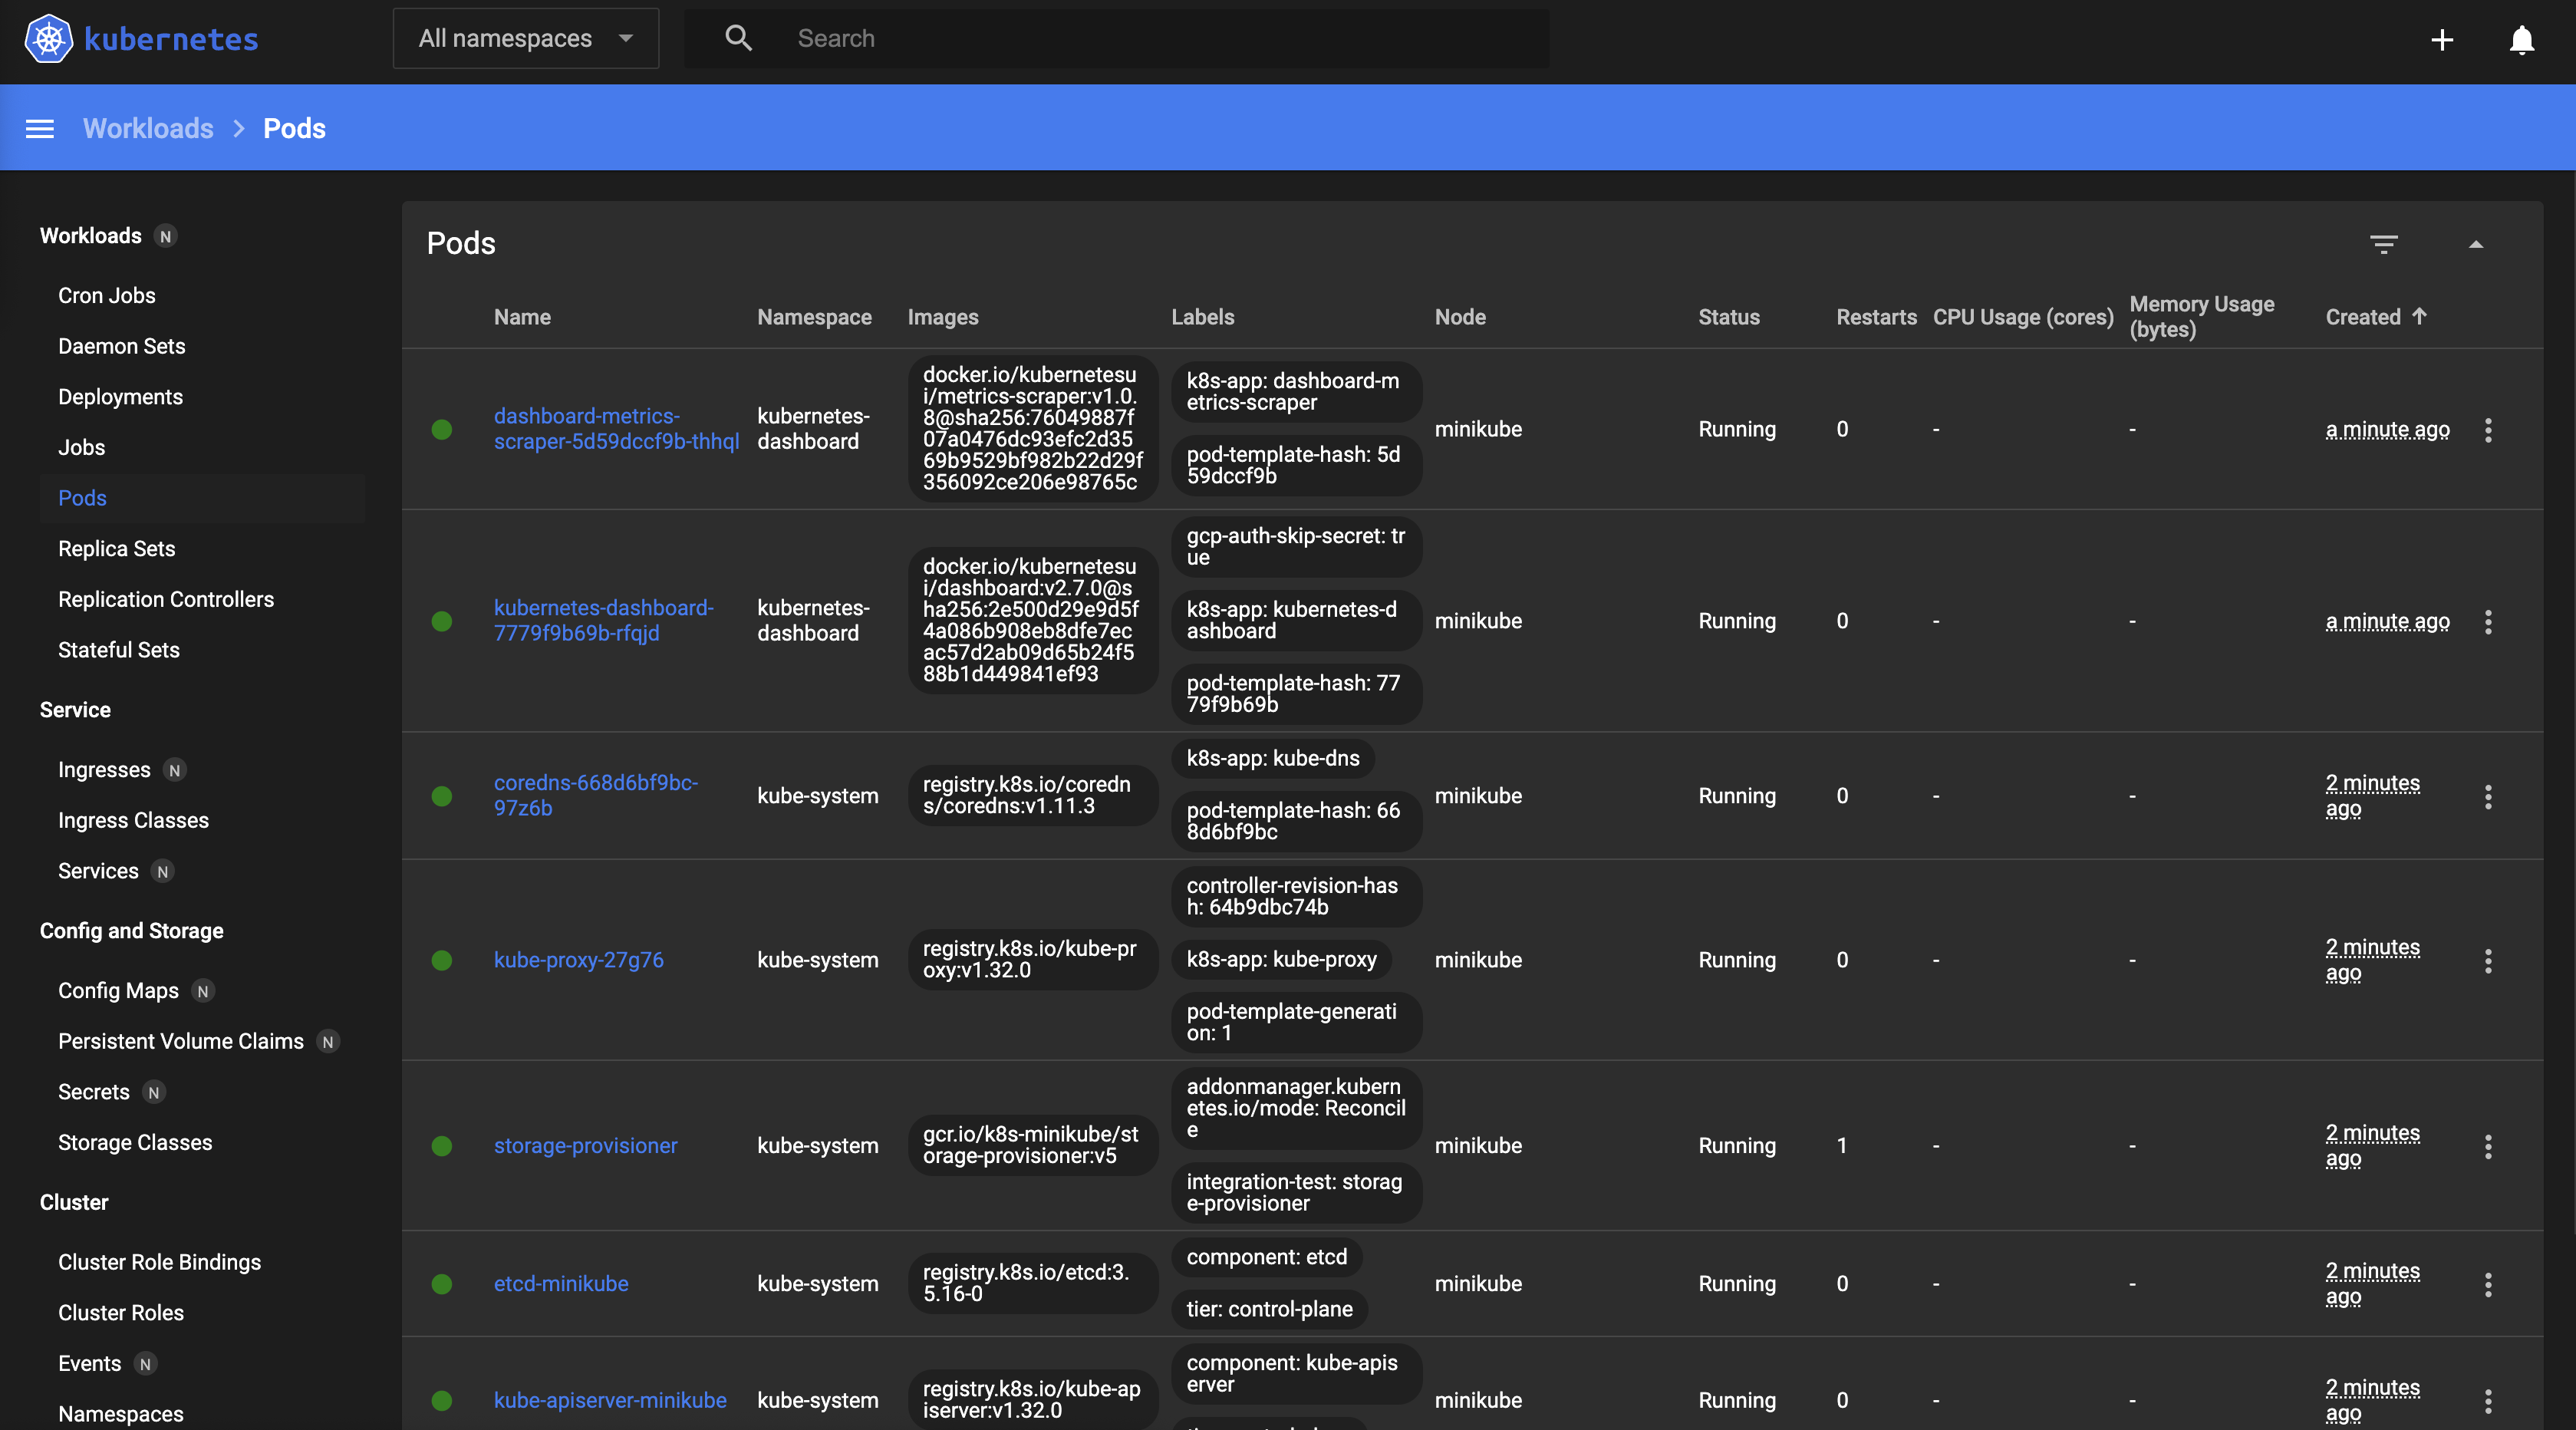Open Deployments in sidebar
Screen dimensions: 2576x1430
(x=120, y=397)
